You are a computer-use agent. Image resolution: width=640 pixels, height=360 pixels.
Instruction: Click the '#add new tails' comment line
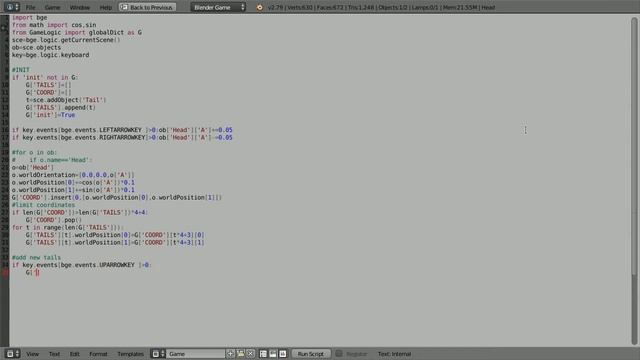[x=36, y=258]
